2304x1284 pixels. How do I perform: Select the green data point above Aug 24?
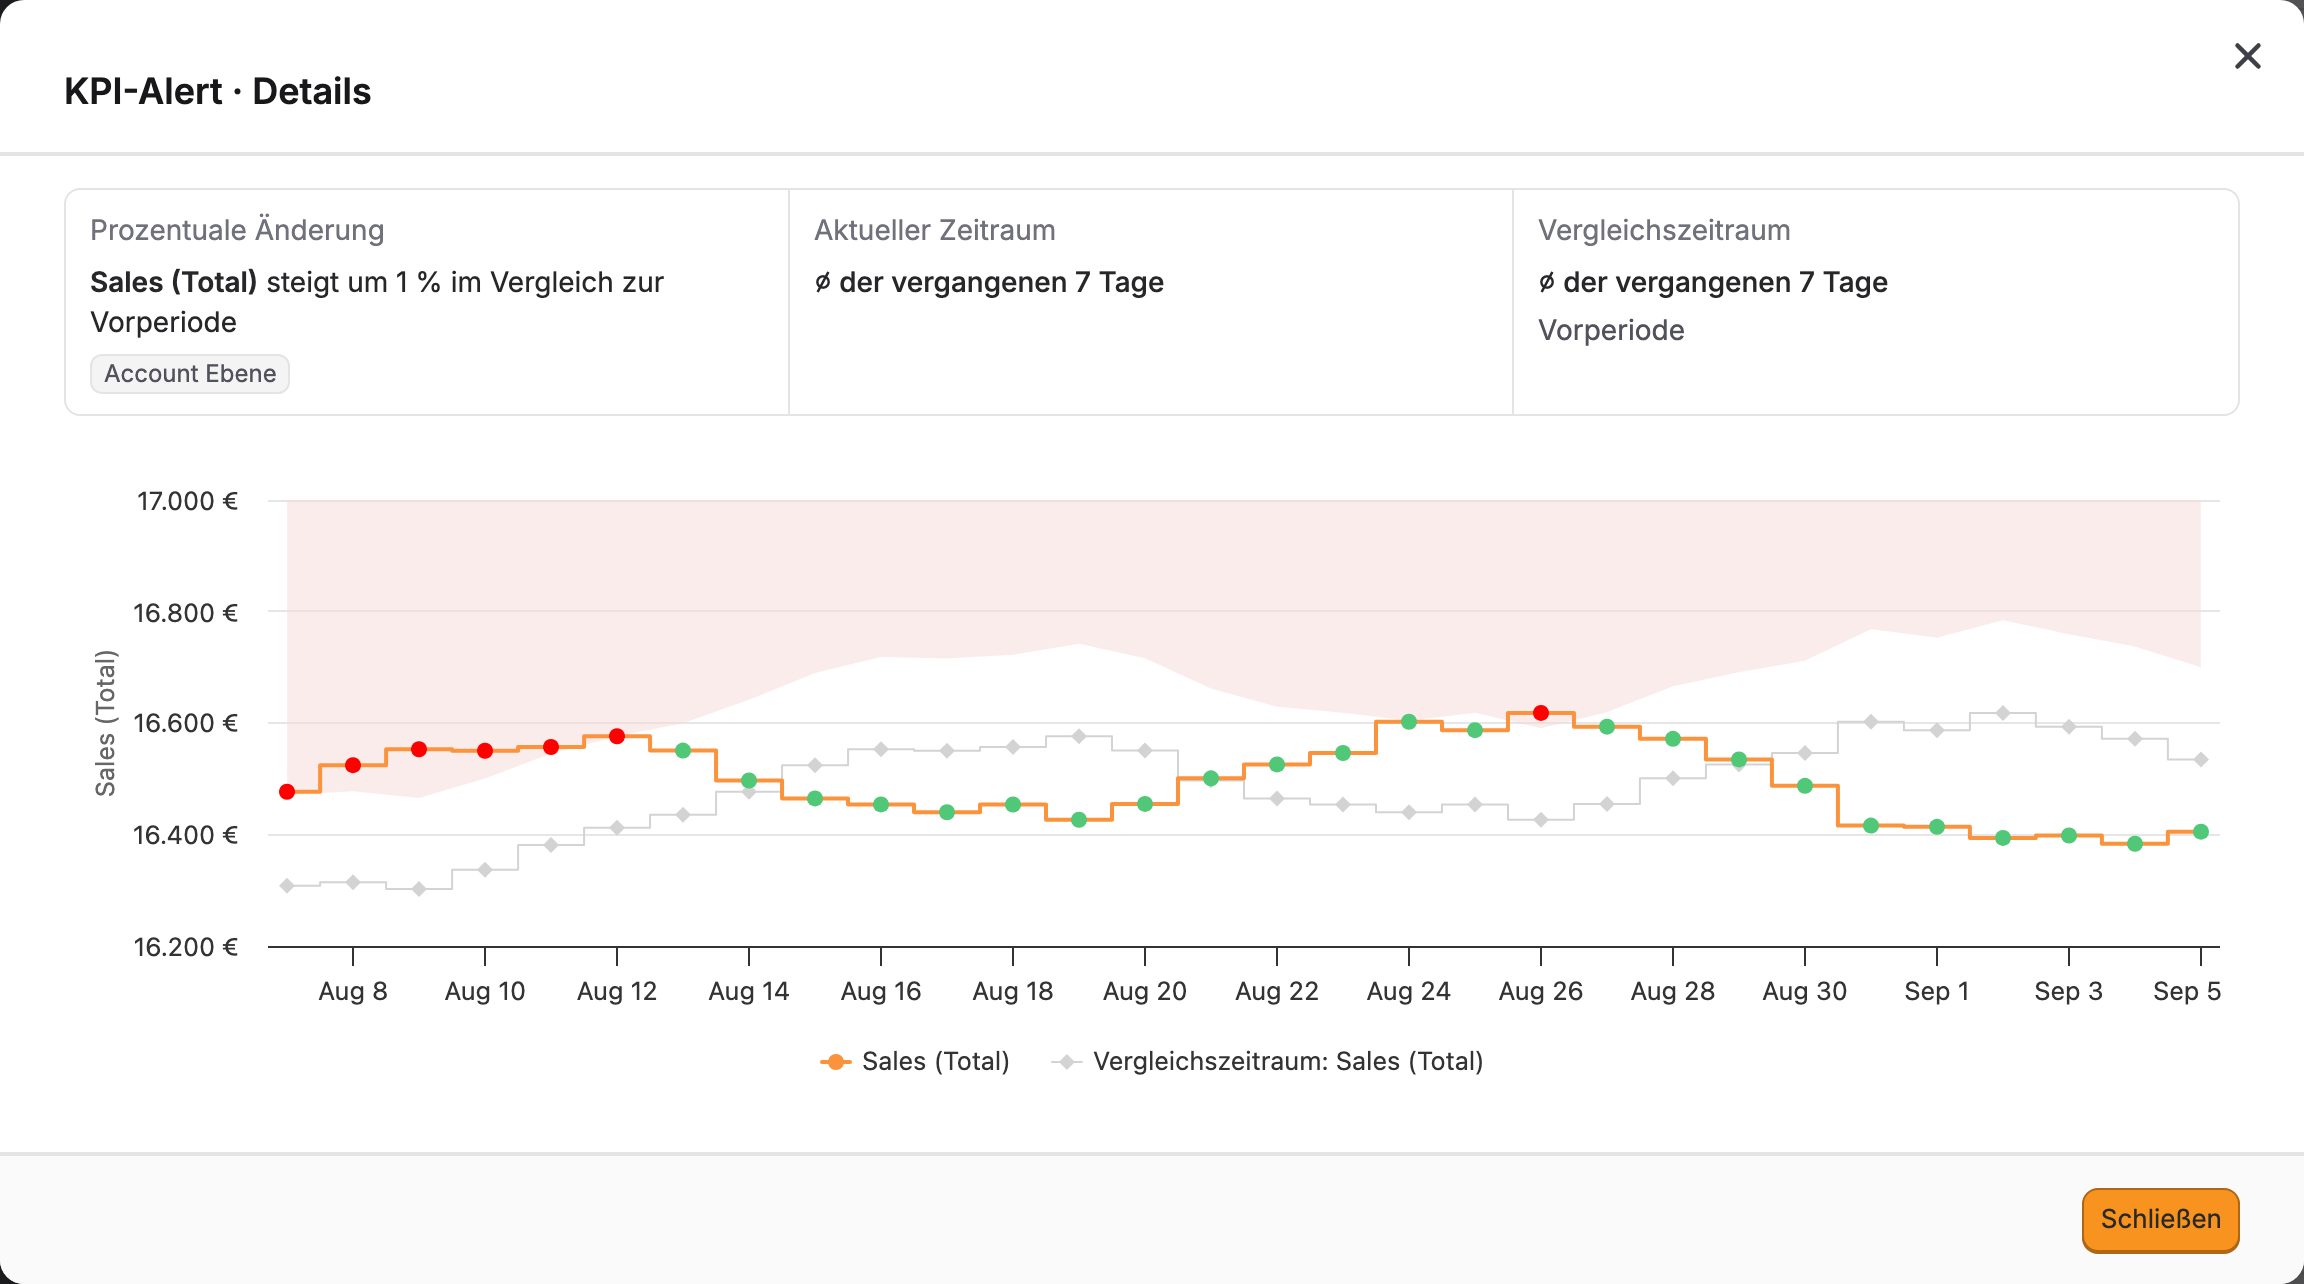[1409, 721]
